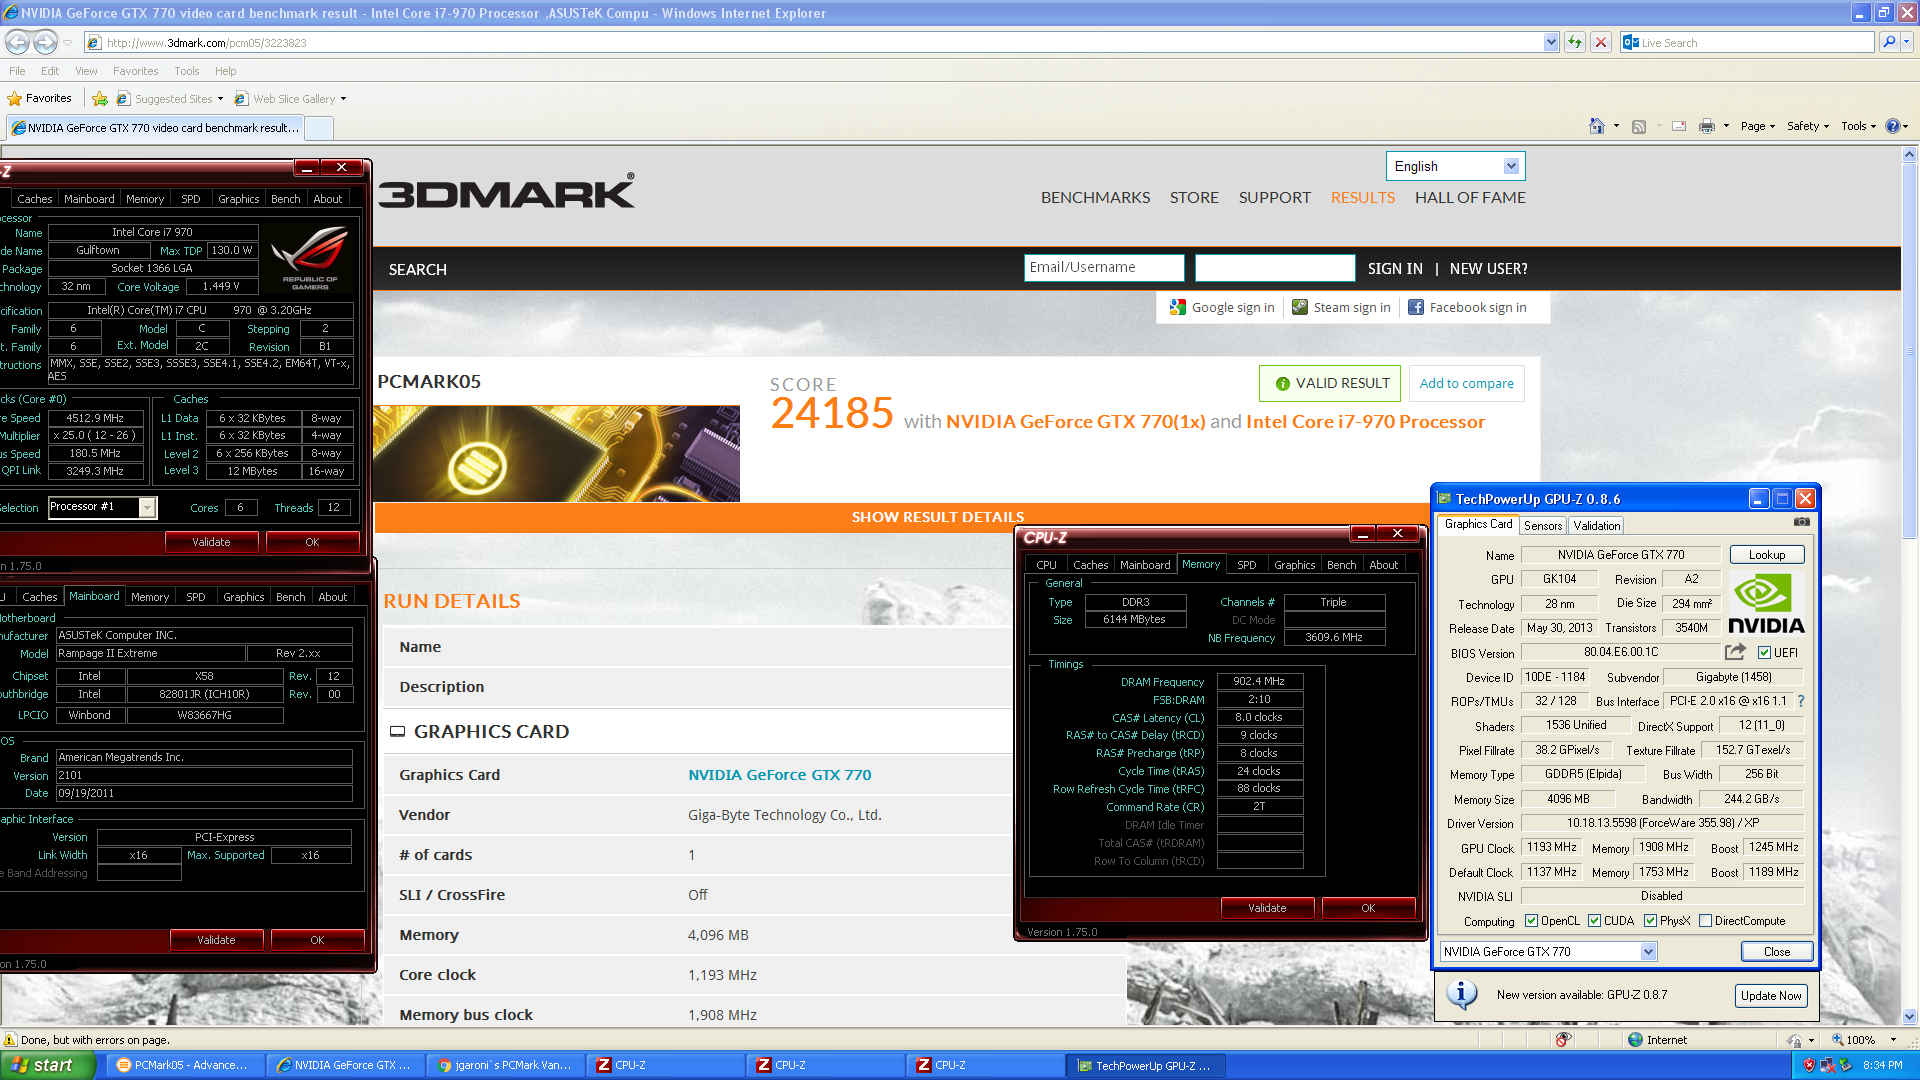1920x1080 pixels.
Task: Click the Print icon in command bar
Action: click(1707, 126)
